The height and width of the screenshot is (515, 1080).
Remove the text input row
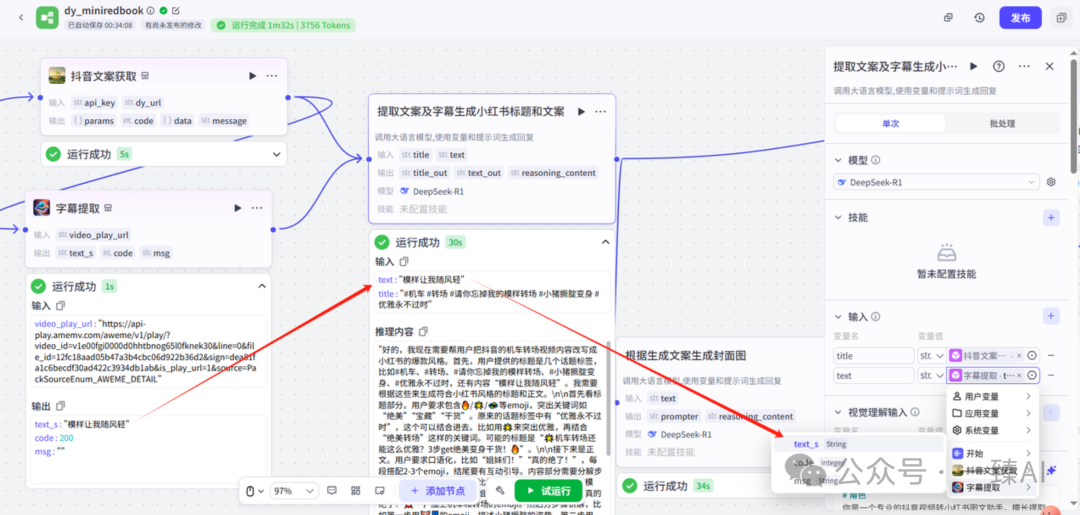tap(1052, 376)
